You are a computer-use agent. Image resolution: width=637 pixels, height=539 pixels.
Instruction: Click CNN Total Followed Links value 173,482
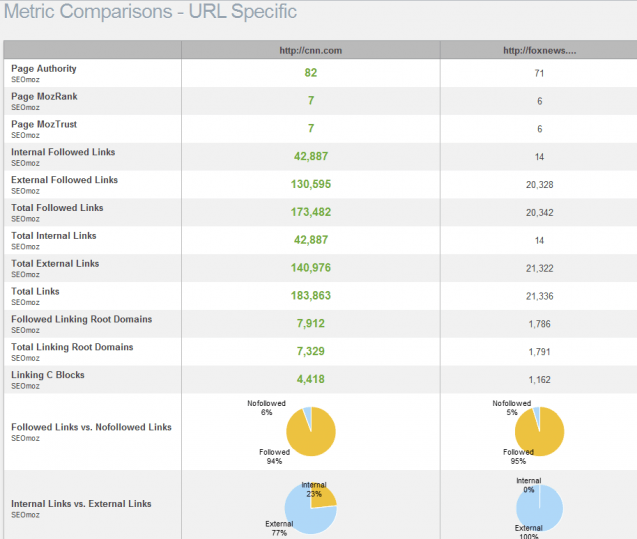tap(311, 212)
